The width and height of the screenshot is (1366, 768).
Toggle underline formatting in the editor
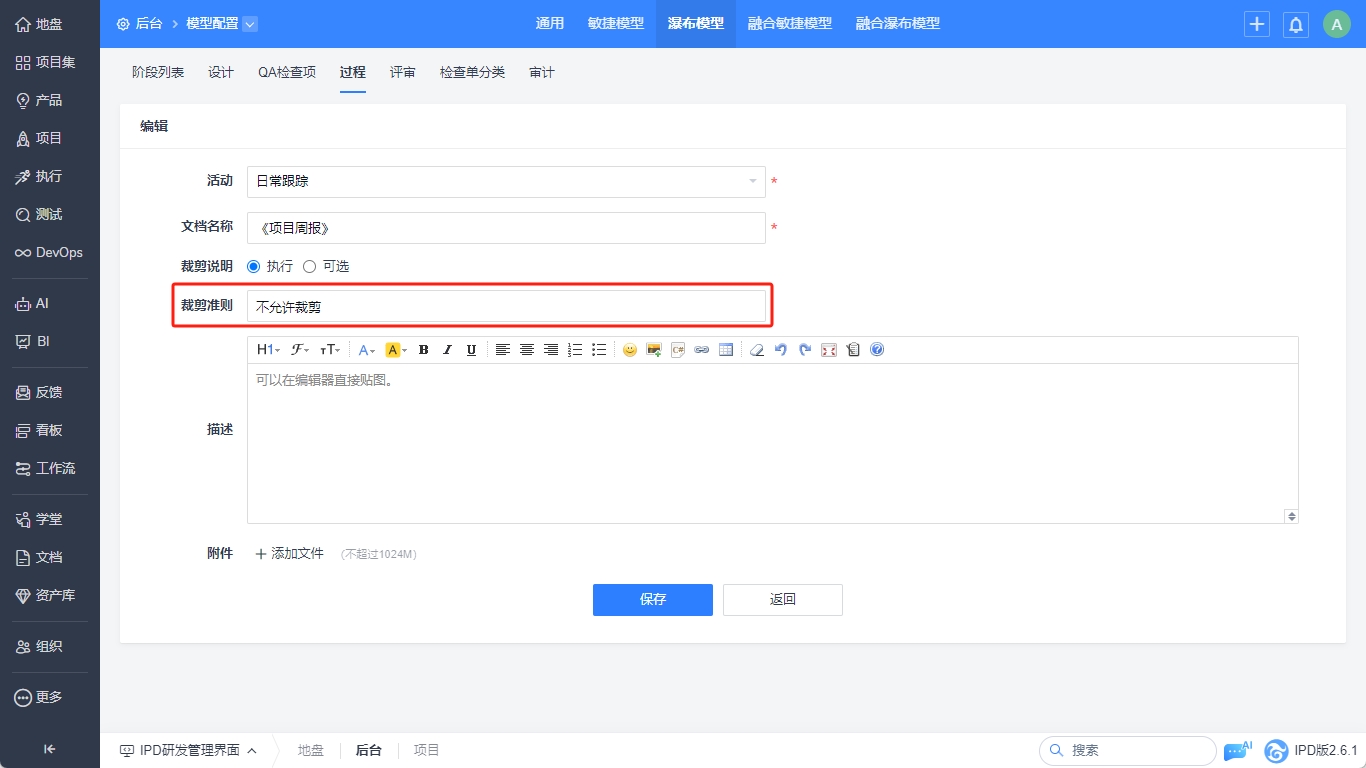pyautogui.click(x=471, y=350)
